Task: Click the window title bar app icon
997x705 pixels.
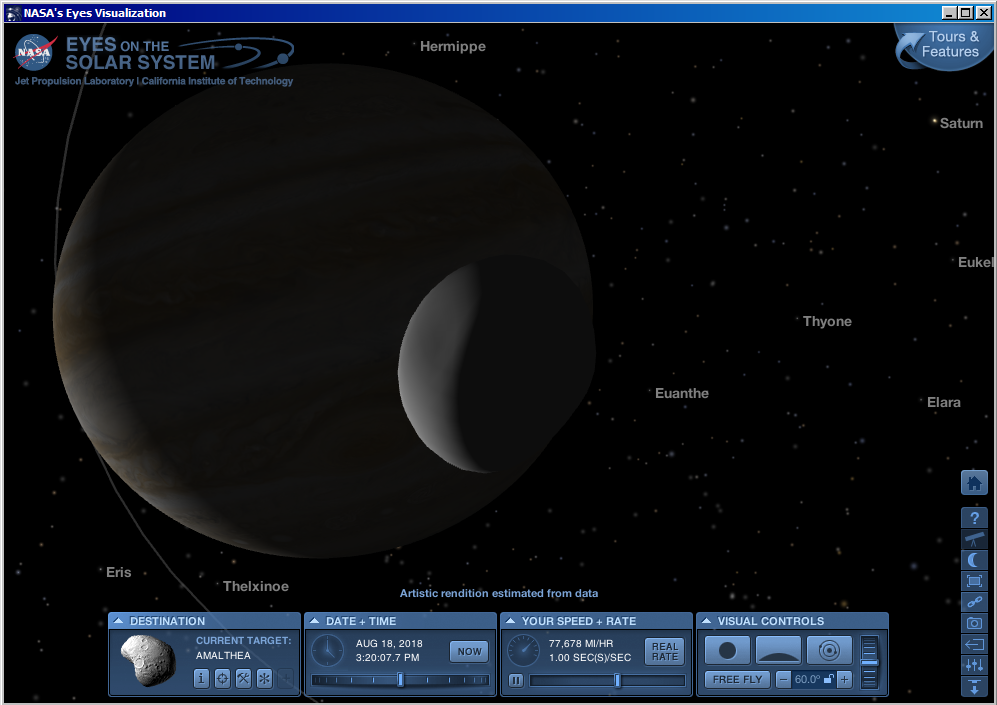Action: (x=13, y=13)
